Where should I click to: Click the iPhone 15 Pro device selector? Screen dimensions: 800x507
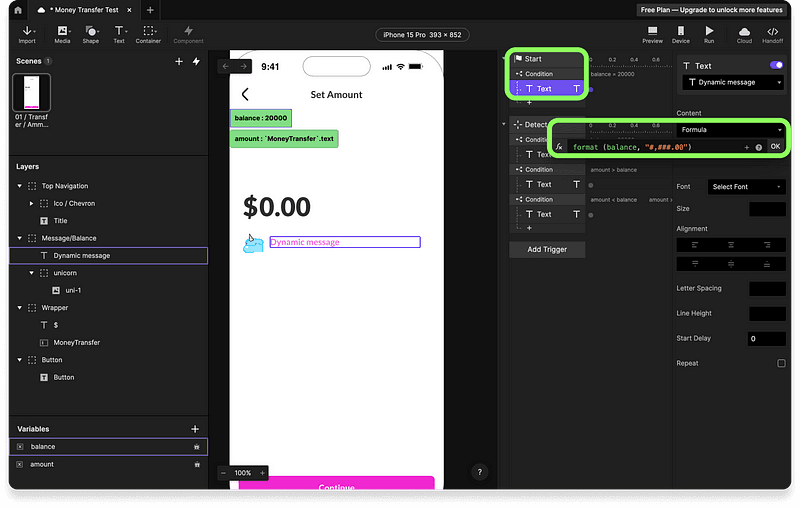click(x=422, y=35)
